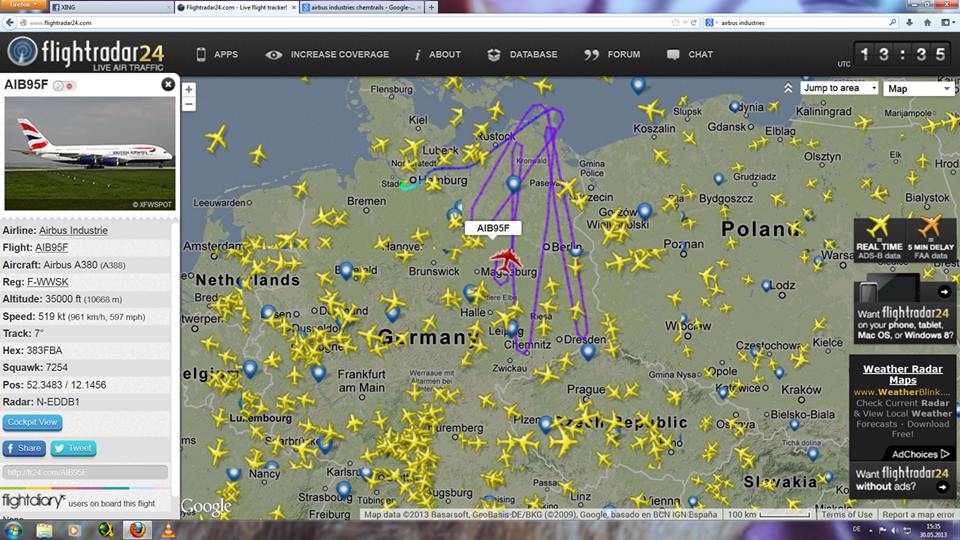Image resolution: width=960 pixels, height=540 pixels.
Task: Go to Firefox home page icon
Action: click(928, 23)
